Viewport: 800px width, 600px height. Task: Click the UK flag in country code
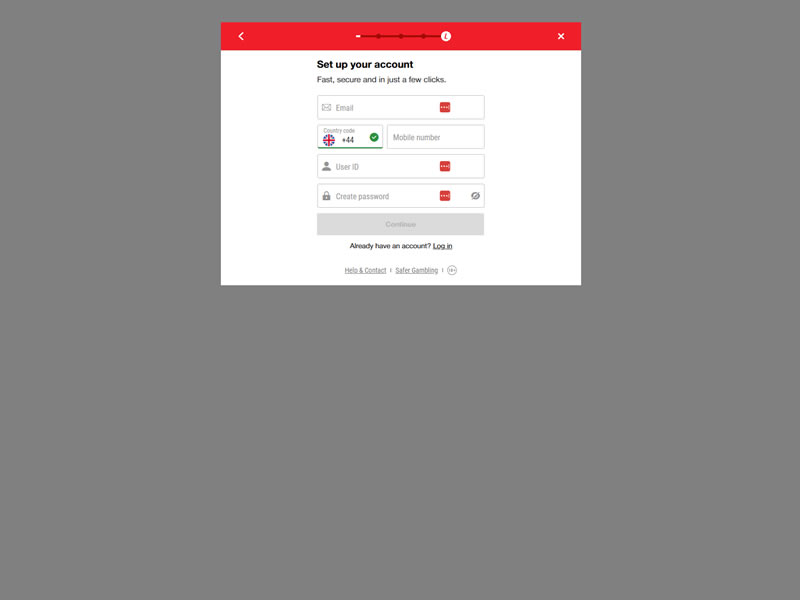coord(329,140)
